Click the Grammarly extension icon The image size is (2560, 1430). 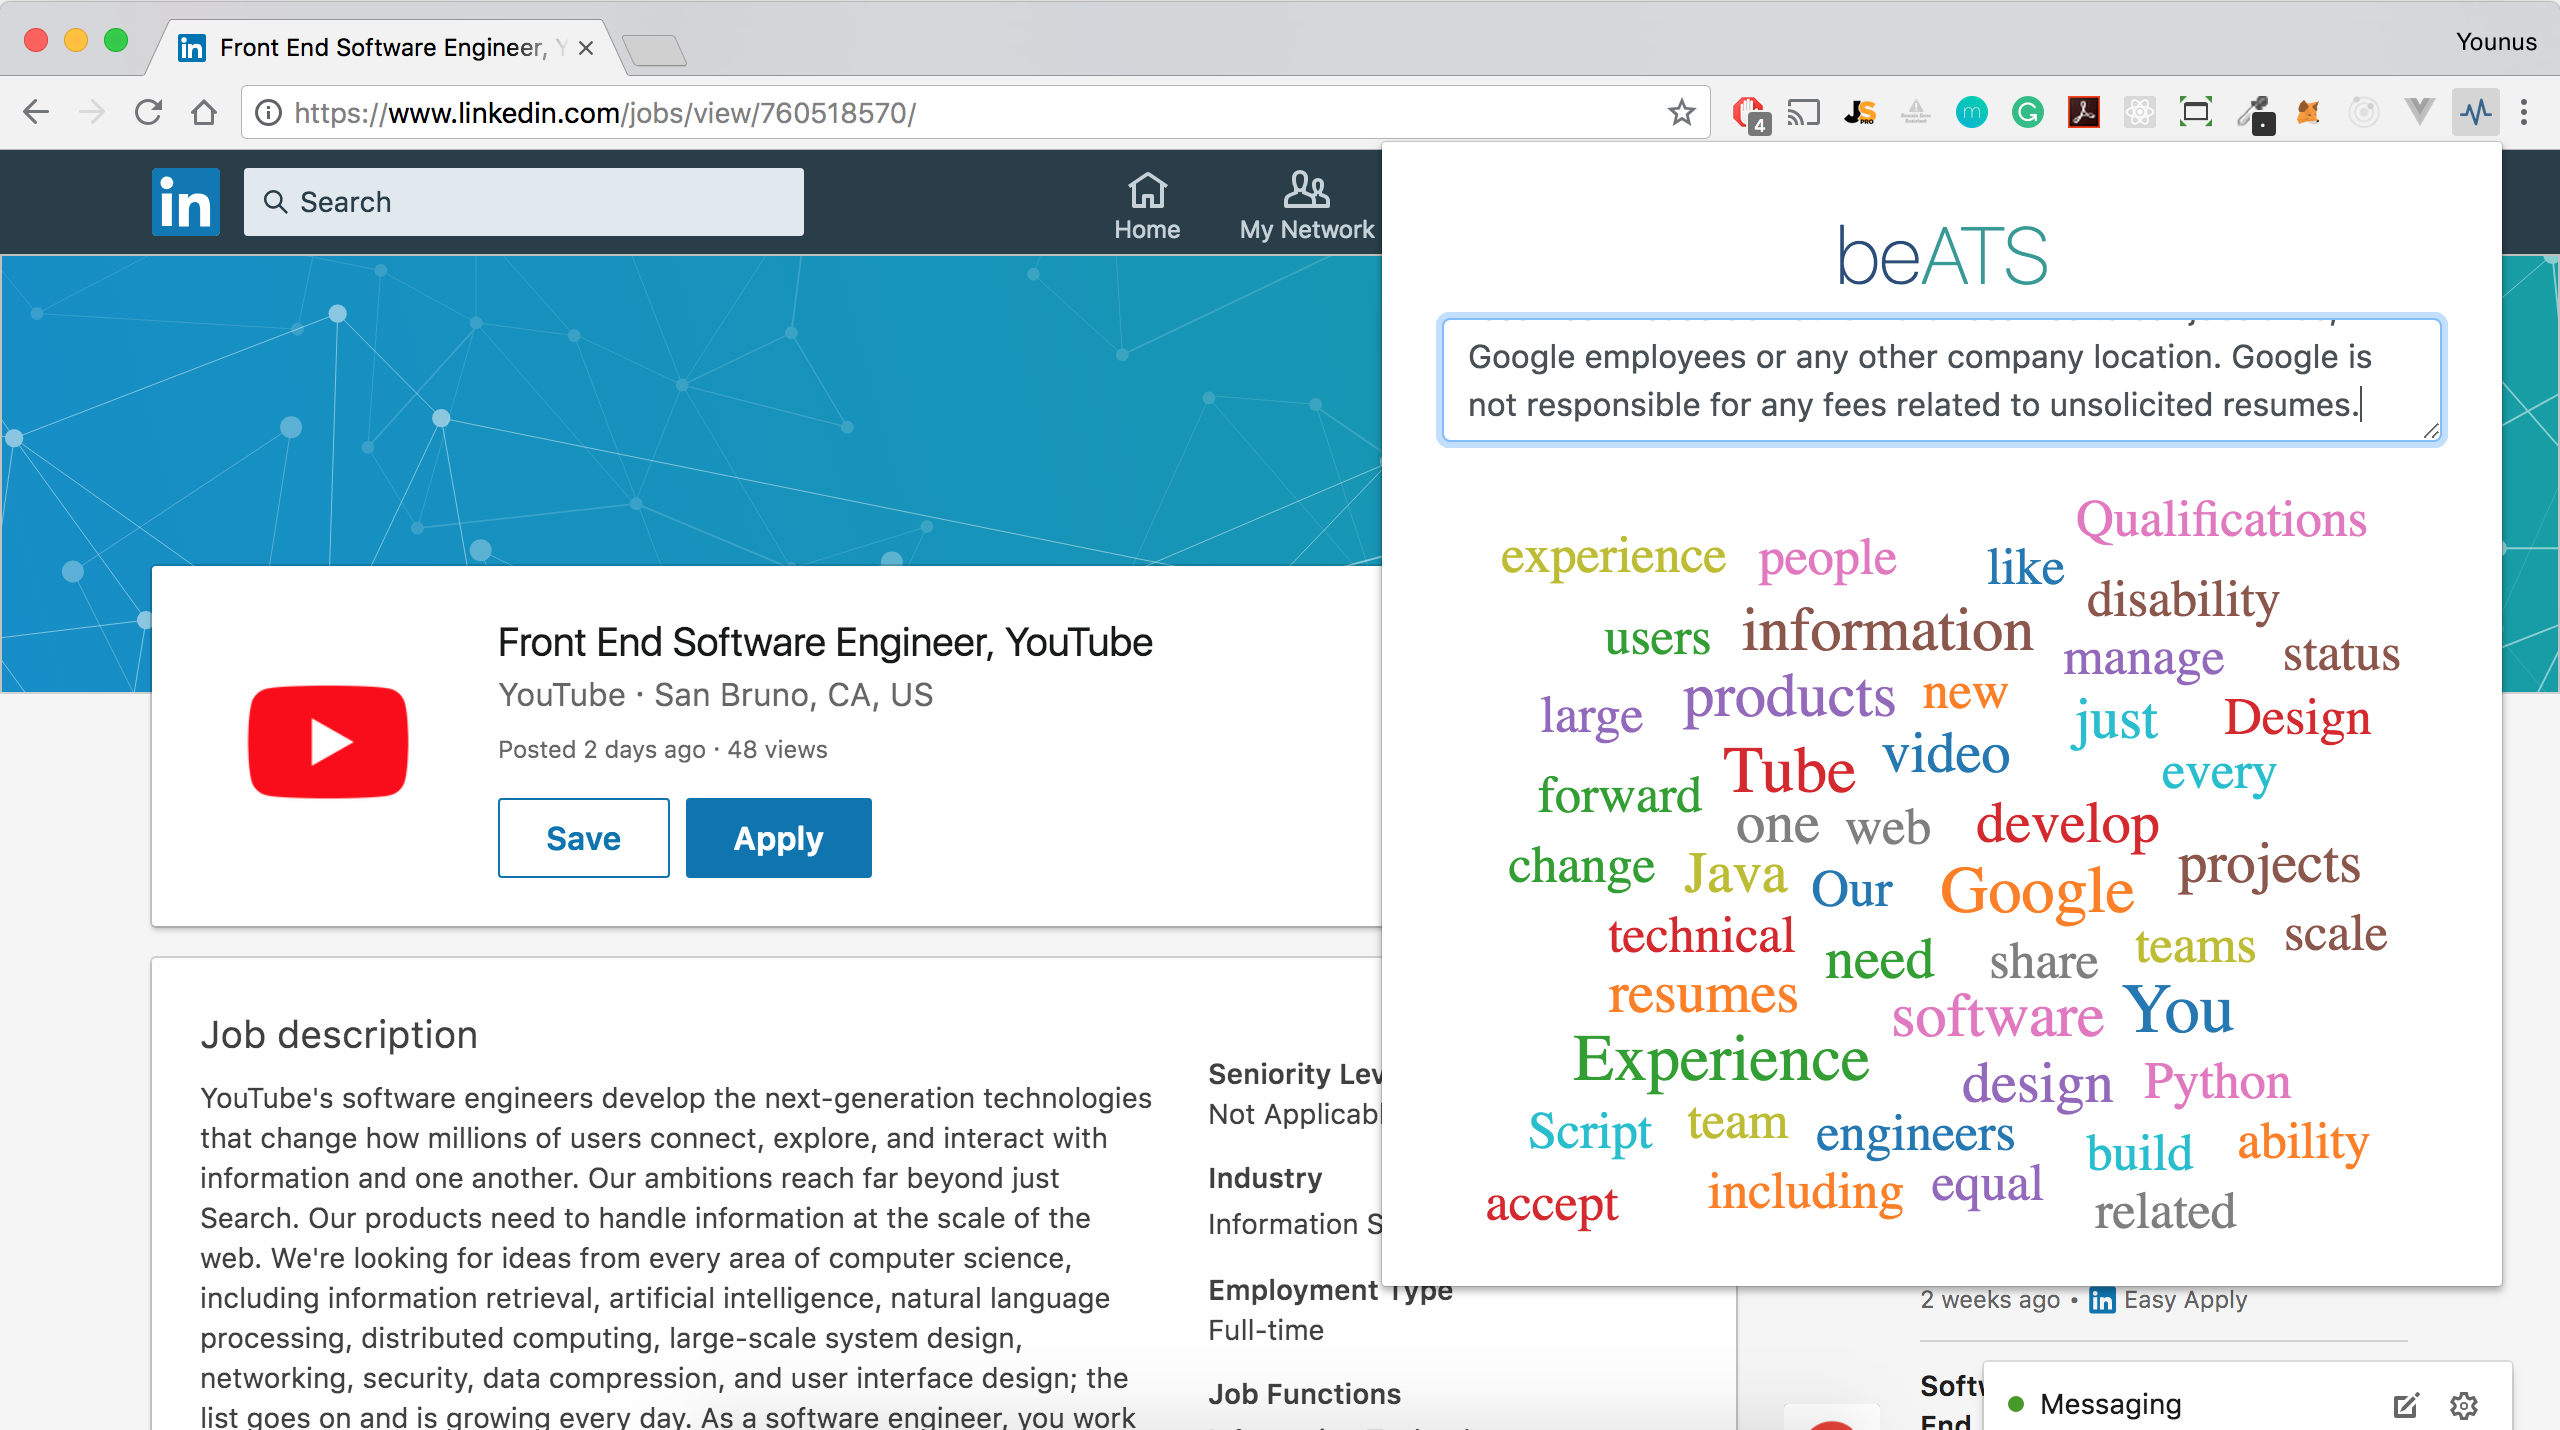pos(2027,113)
